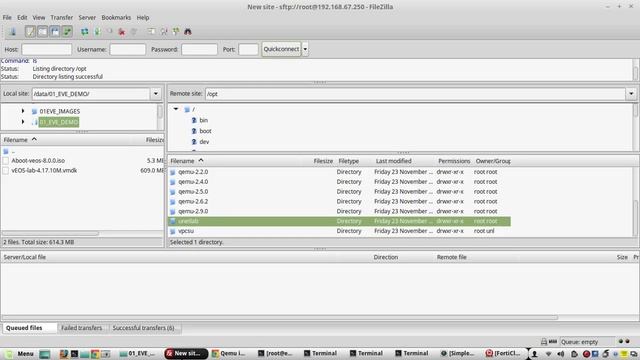The image size is (640, 360).
Task: Toggle directory comparison toolbar icon
Action: pyautogui.click(x=164, y=31)
